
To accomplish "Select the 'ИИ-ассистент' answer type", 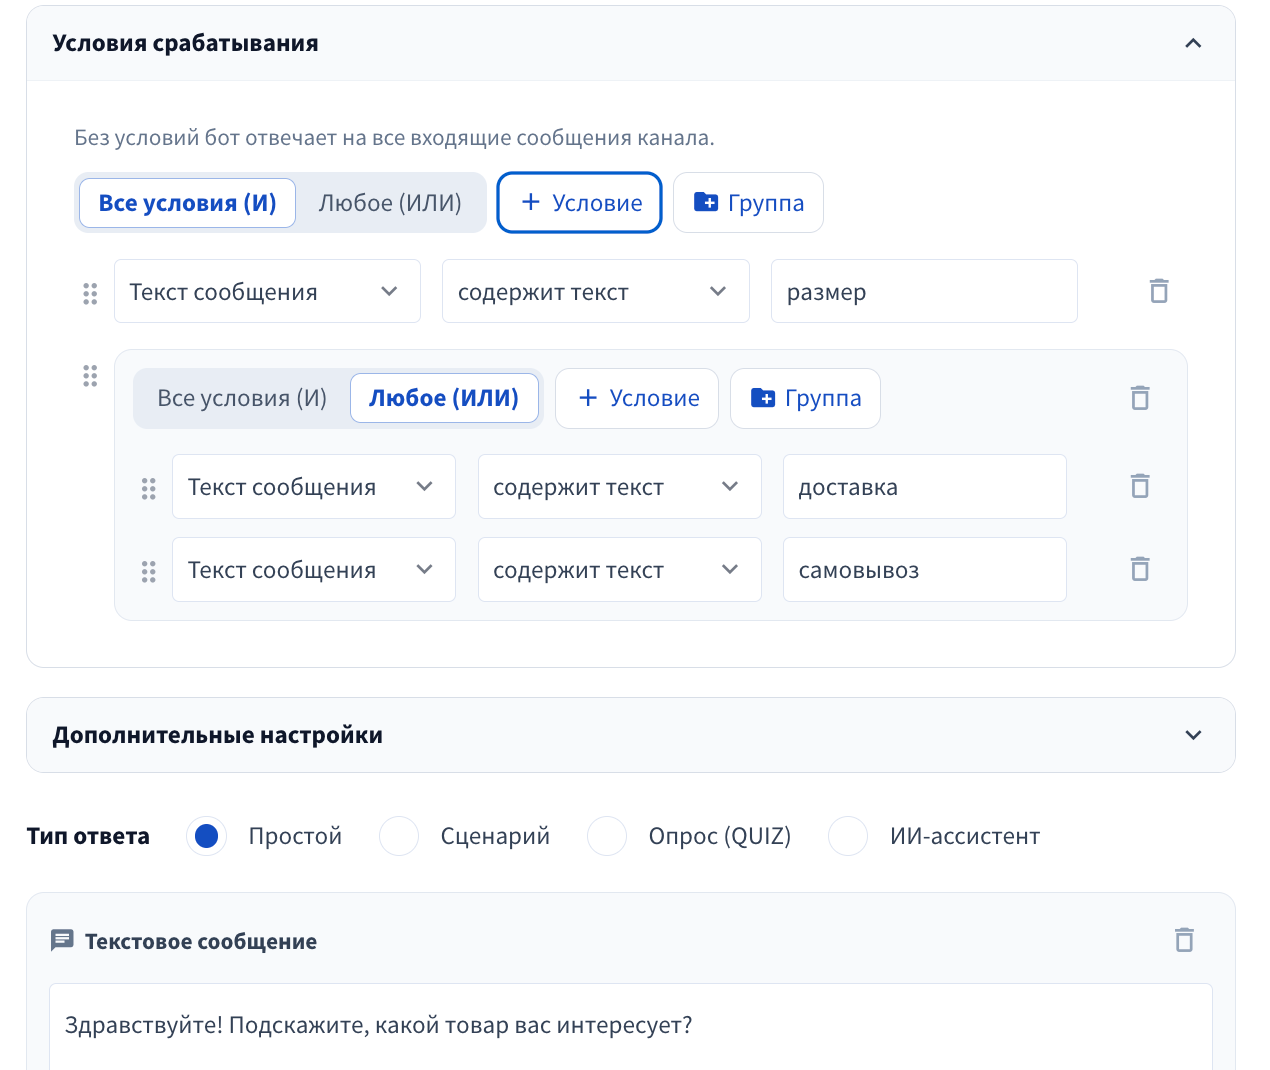I will click(848, 836).
